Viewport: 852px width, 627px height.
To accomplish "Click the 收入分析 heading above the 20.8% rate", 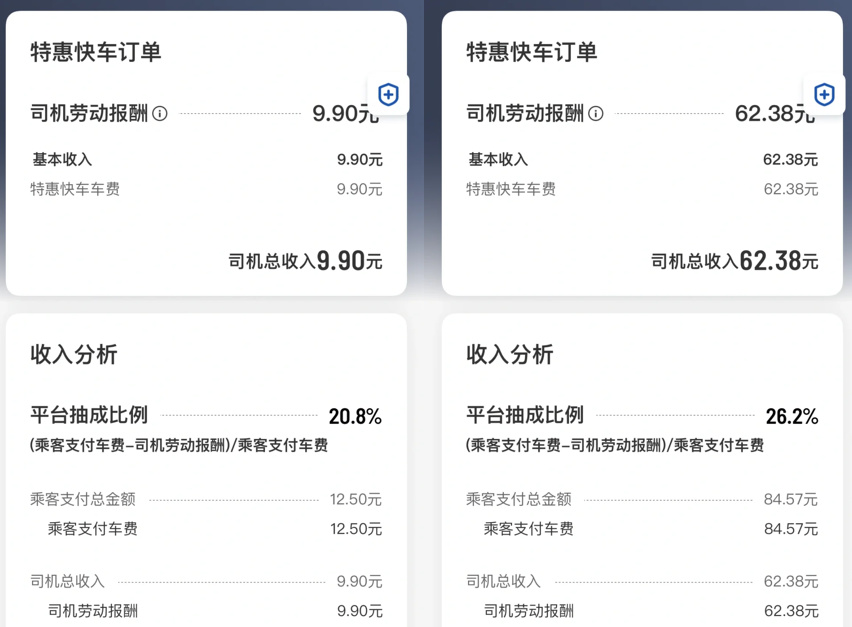I will [x=74, y=354].
